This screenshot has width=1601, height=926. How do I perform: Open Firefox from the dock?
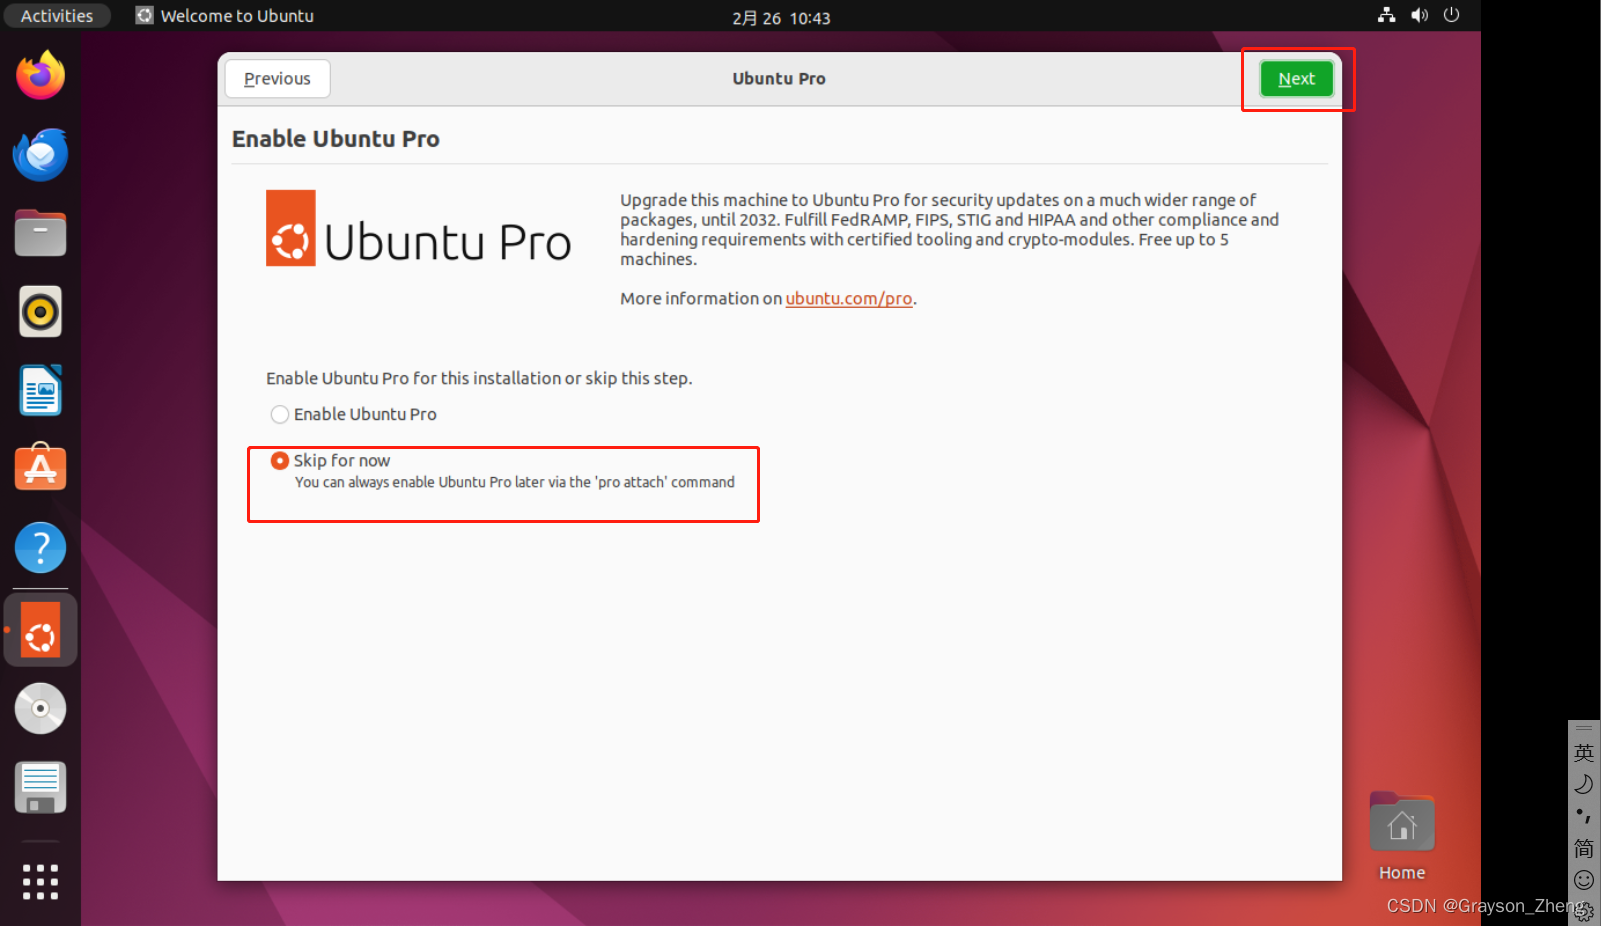[x=40, y=75]
